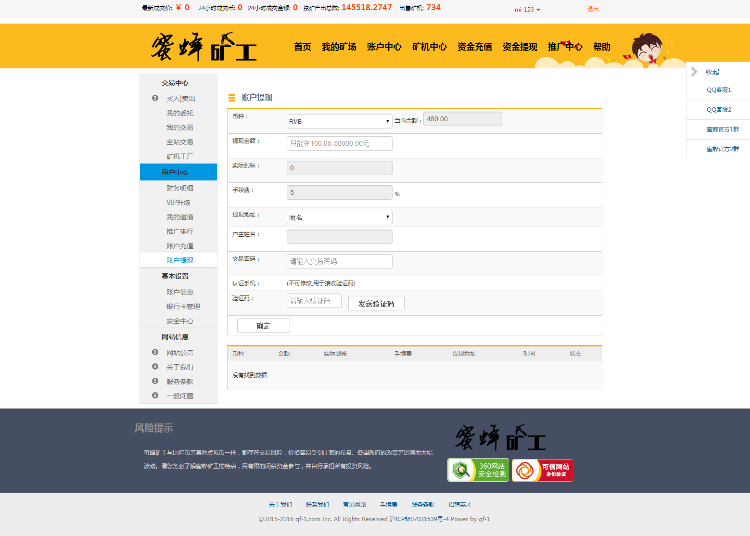Image resolution: width=750 pixels, height=536 pixels.
Task: Click the 确定 submit button
Action: [264, 326]
